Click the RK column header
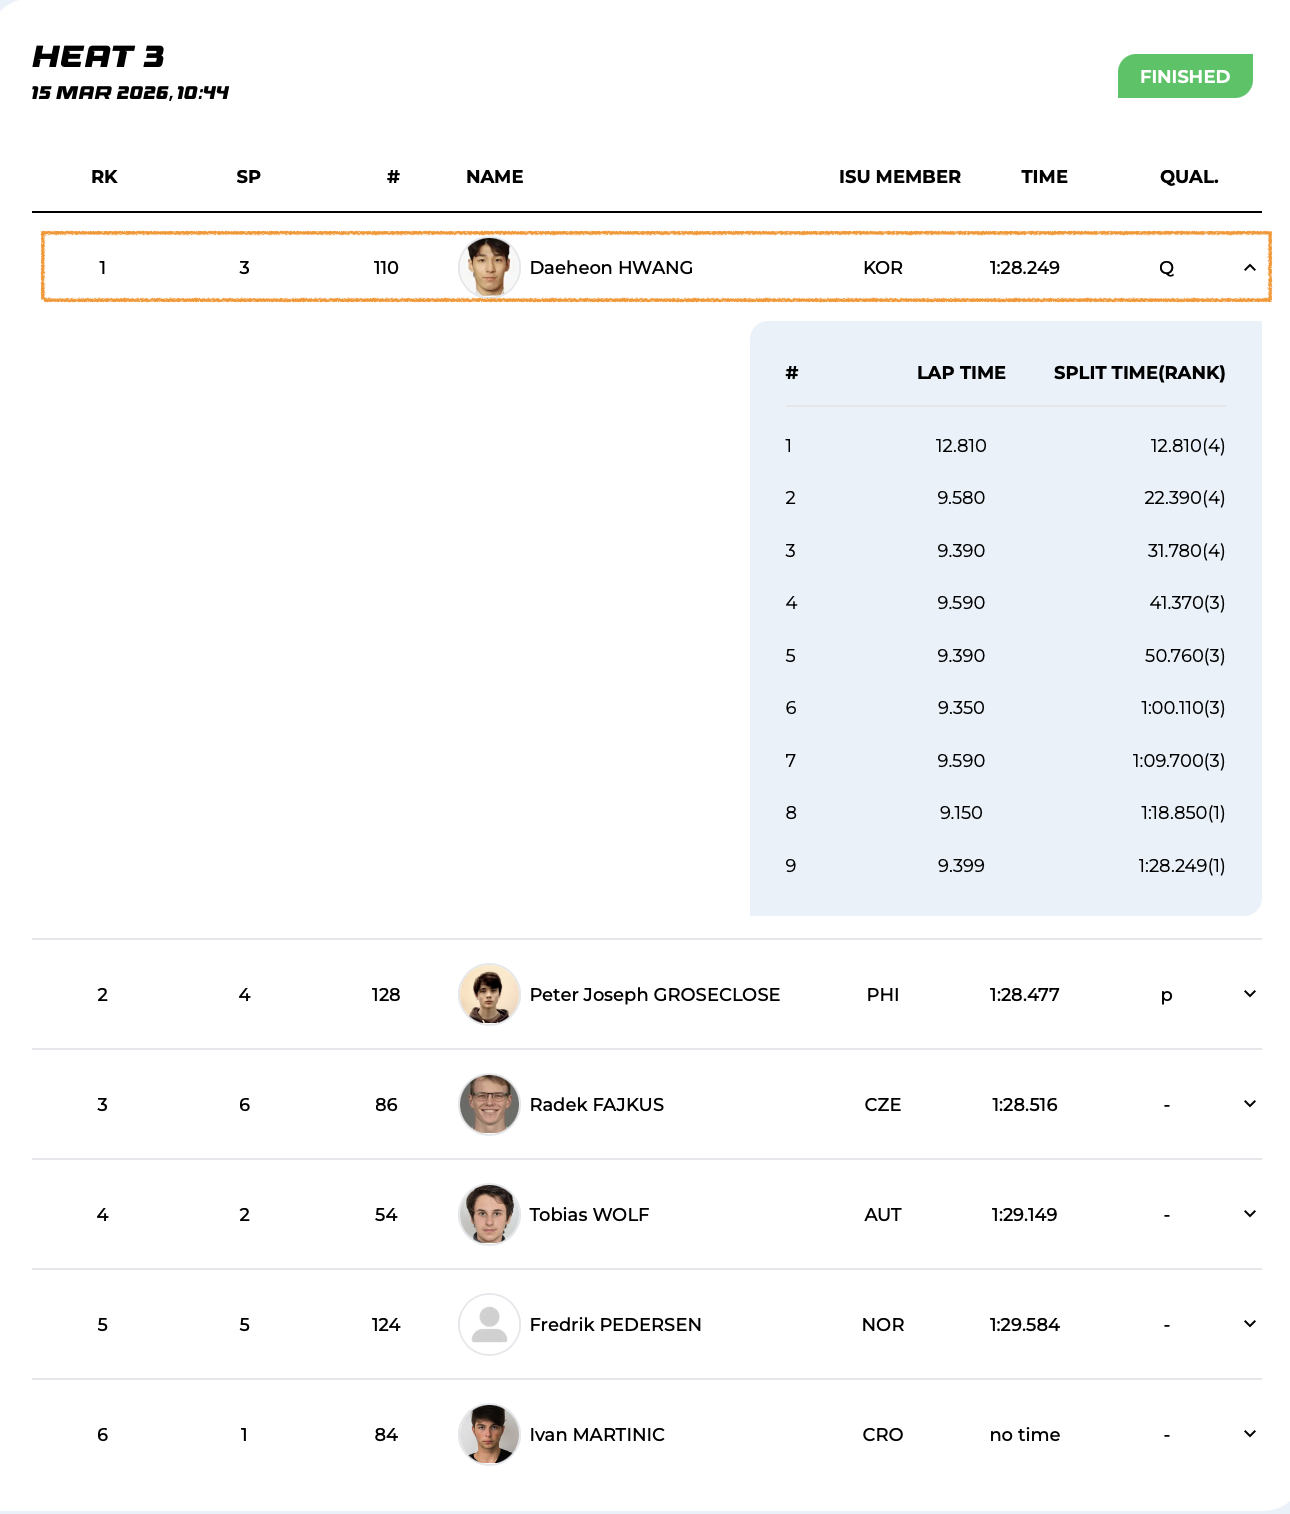1290x1514 pixels. pos(104,177)
